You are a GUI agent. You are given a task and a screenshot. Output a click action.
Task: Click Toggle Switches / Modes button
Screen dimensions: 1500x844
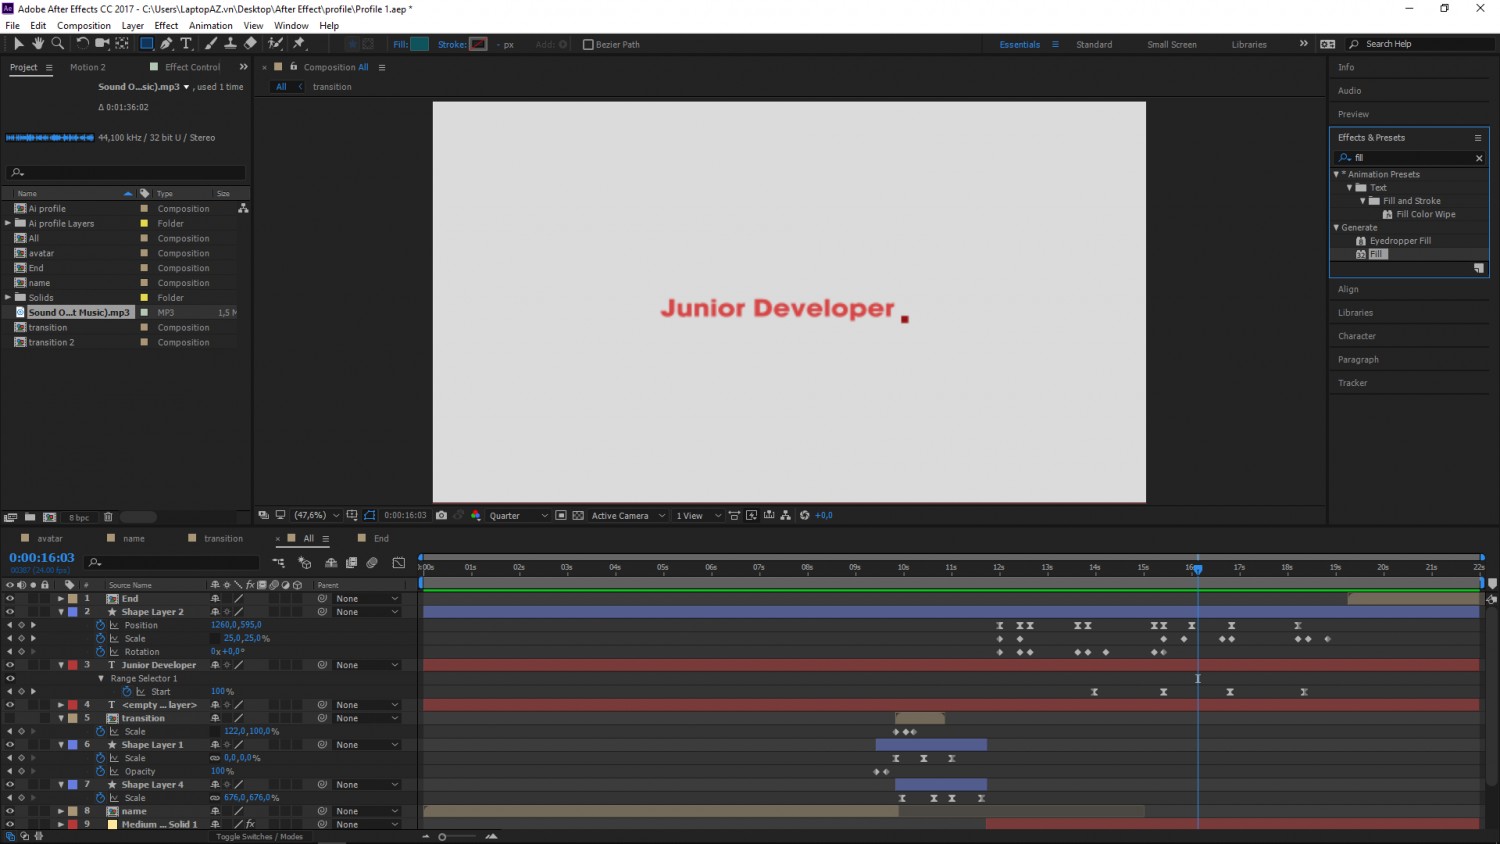click(259, 837)
